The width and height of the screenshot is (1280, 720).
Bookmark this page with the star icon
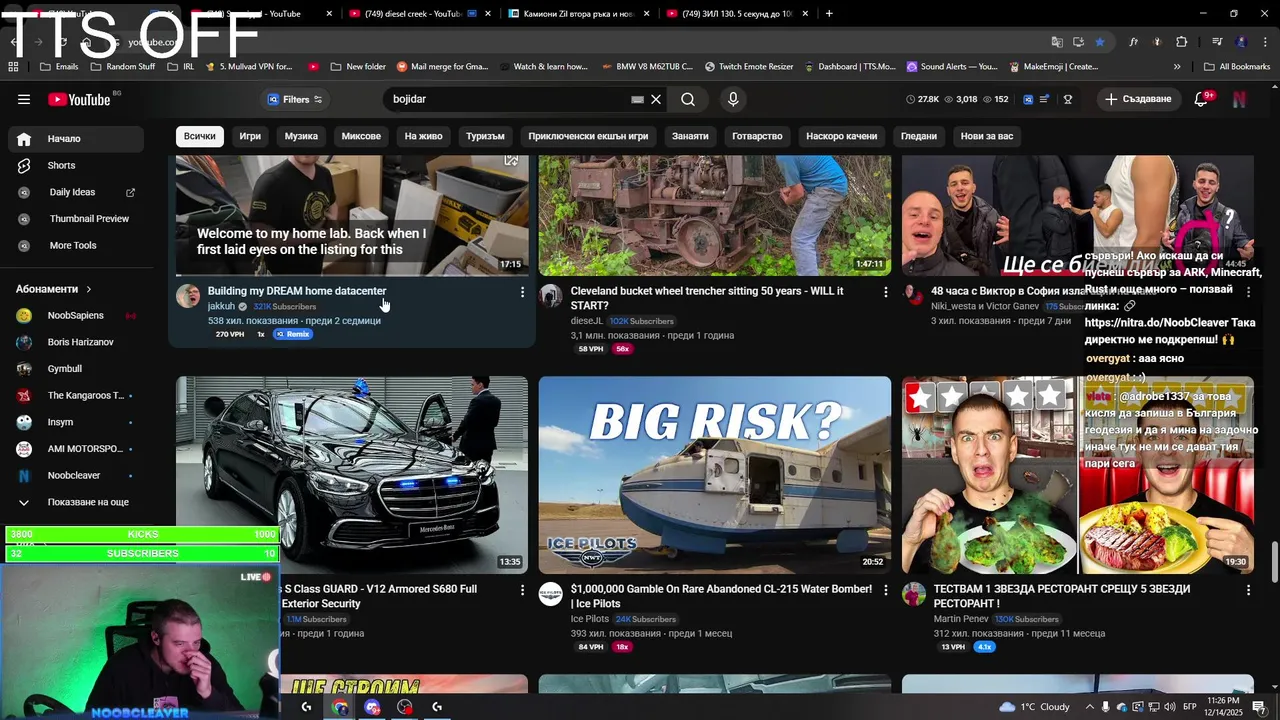[x=1100, y=42]
